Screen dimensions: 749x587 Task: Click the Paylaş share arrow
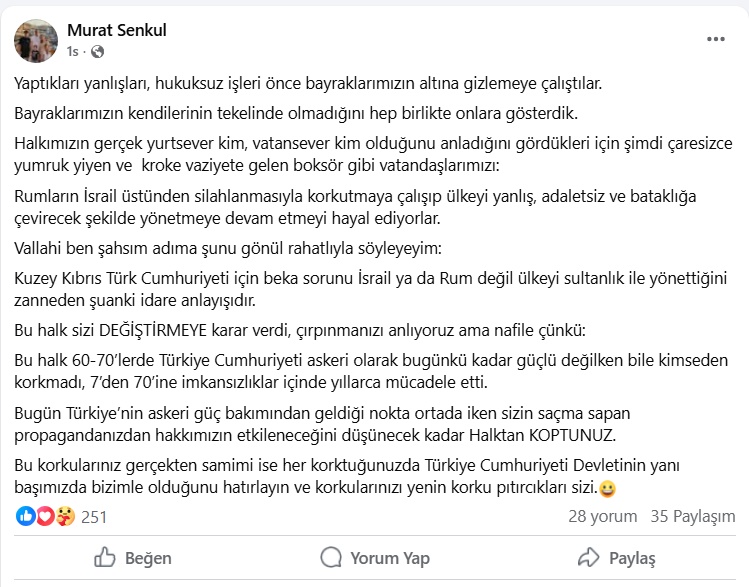(617, 558)
